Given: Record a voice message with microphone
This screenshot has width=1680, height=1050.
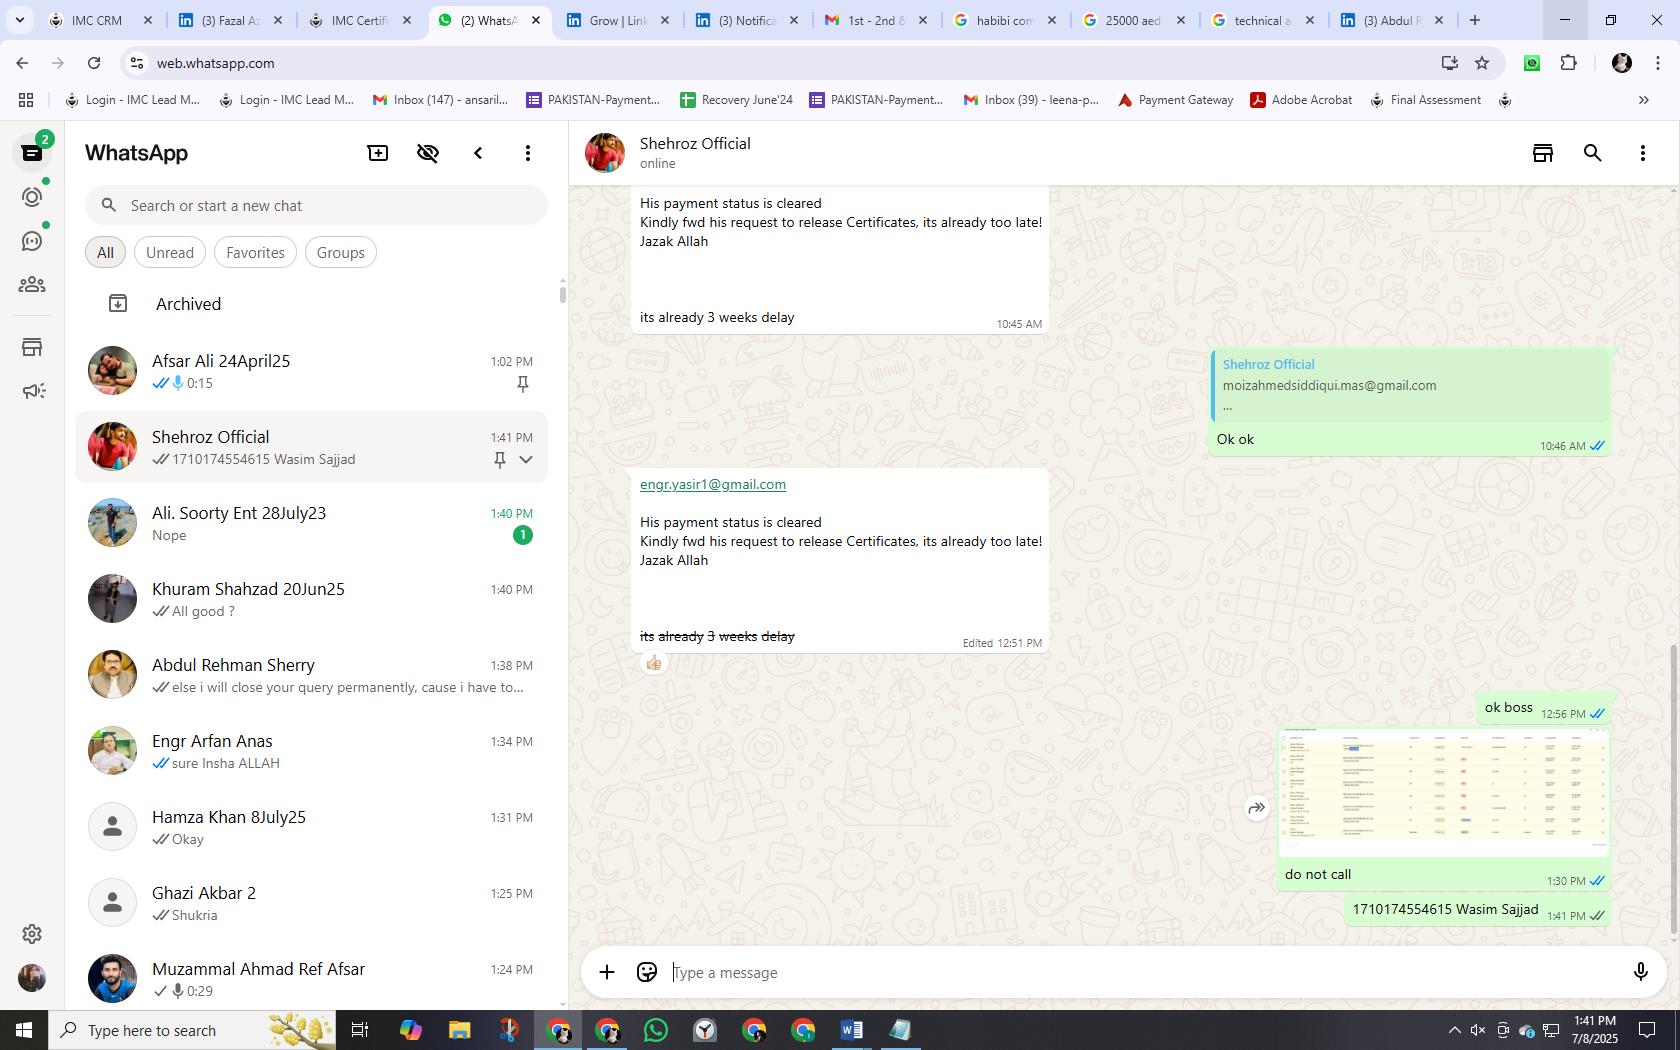Looking at the screenshot, I should point(1640,972).
